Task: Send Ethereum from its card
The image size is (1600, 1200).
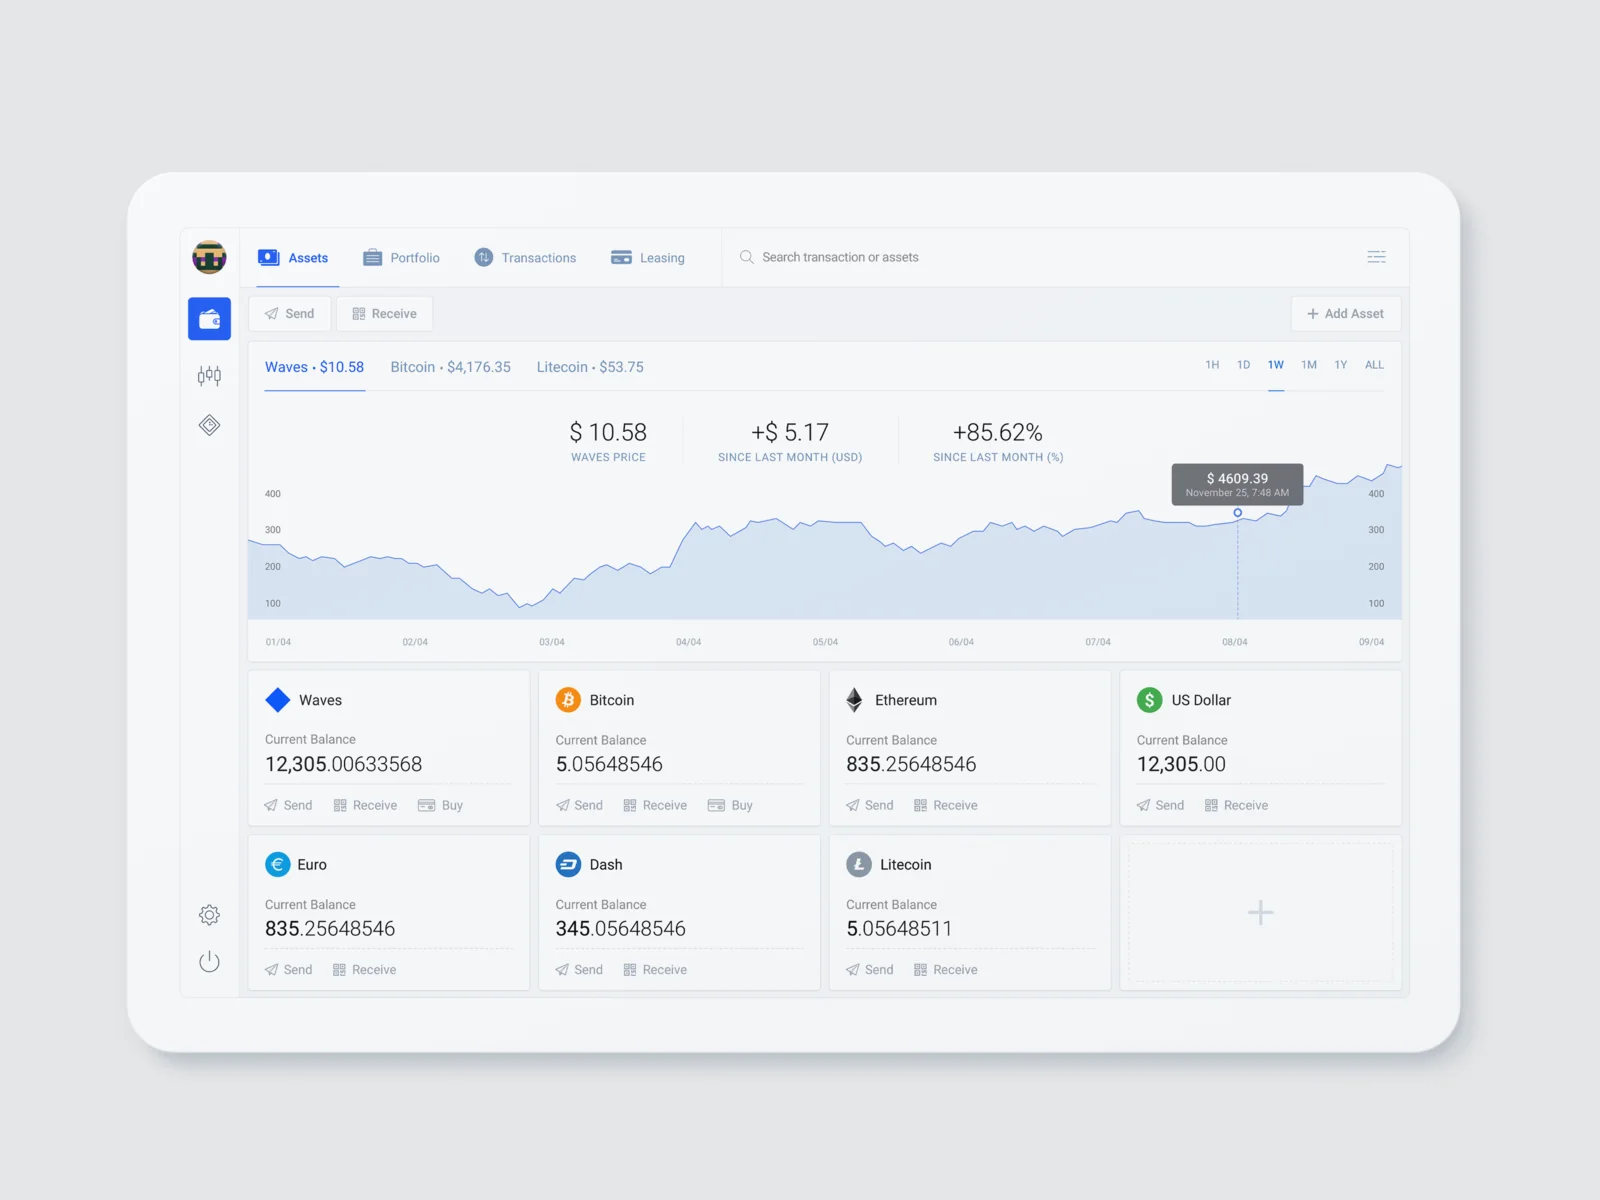Action: coord(870,805)
